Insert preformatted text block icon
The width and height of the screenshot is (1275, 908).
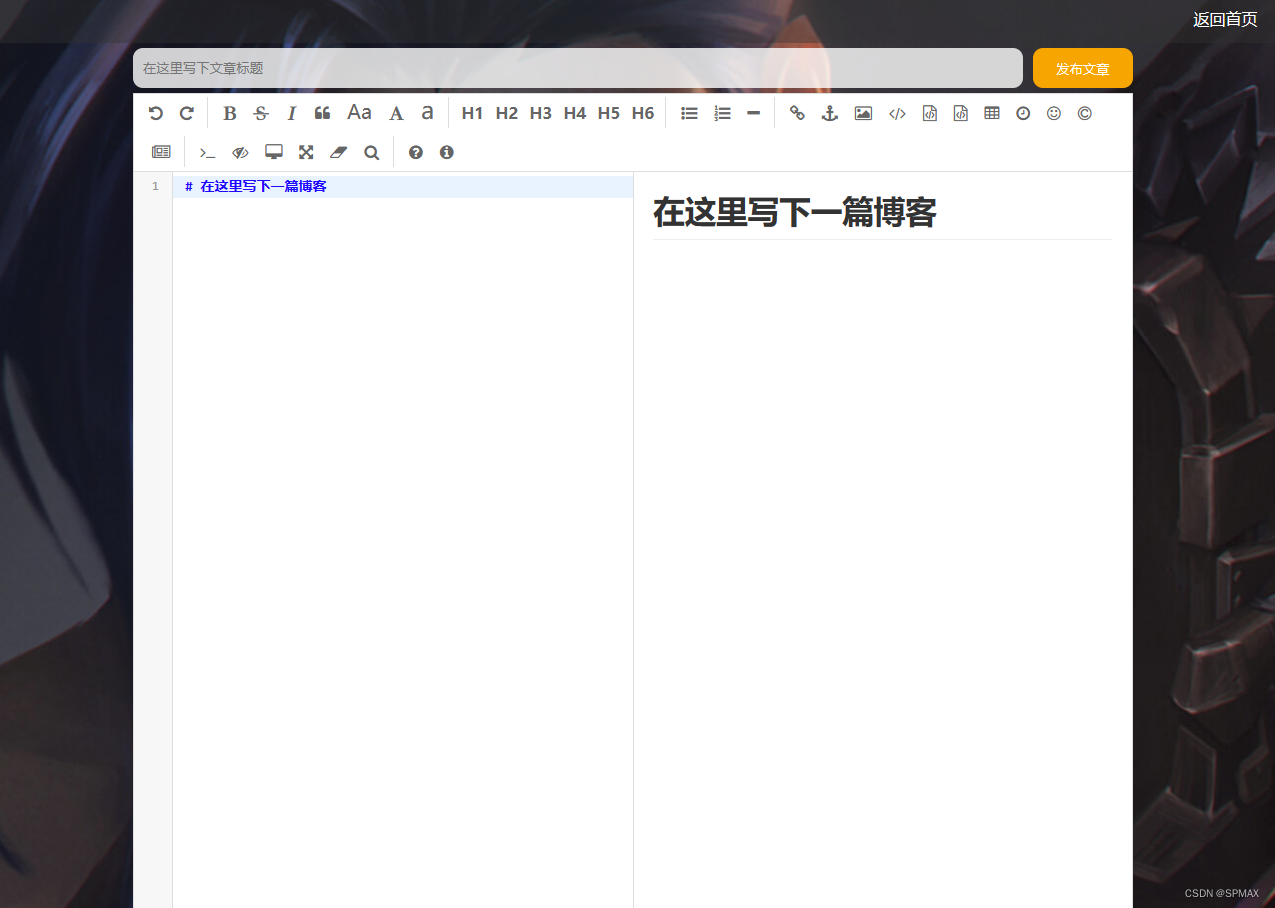pos(930,113)
